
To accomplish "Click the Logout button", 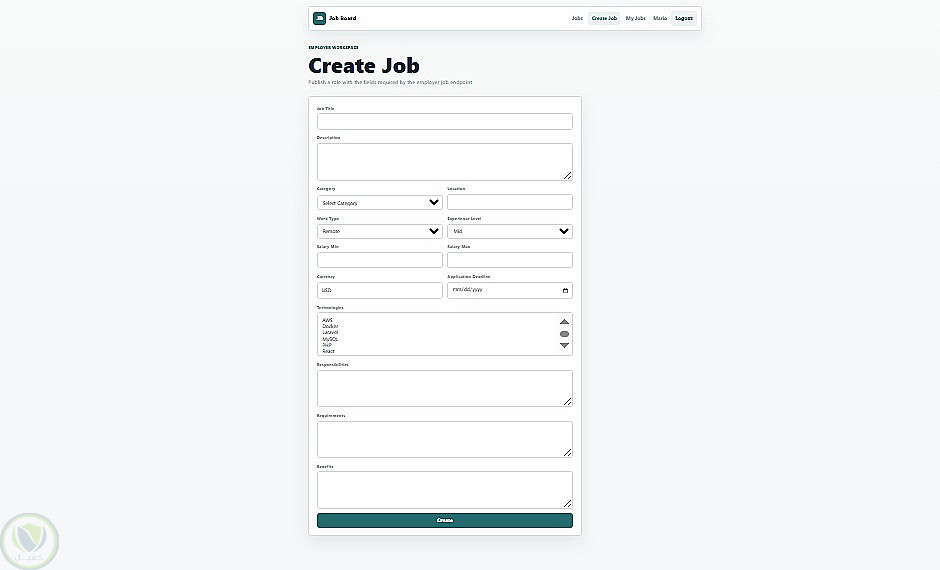I will 684,19.
